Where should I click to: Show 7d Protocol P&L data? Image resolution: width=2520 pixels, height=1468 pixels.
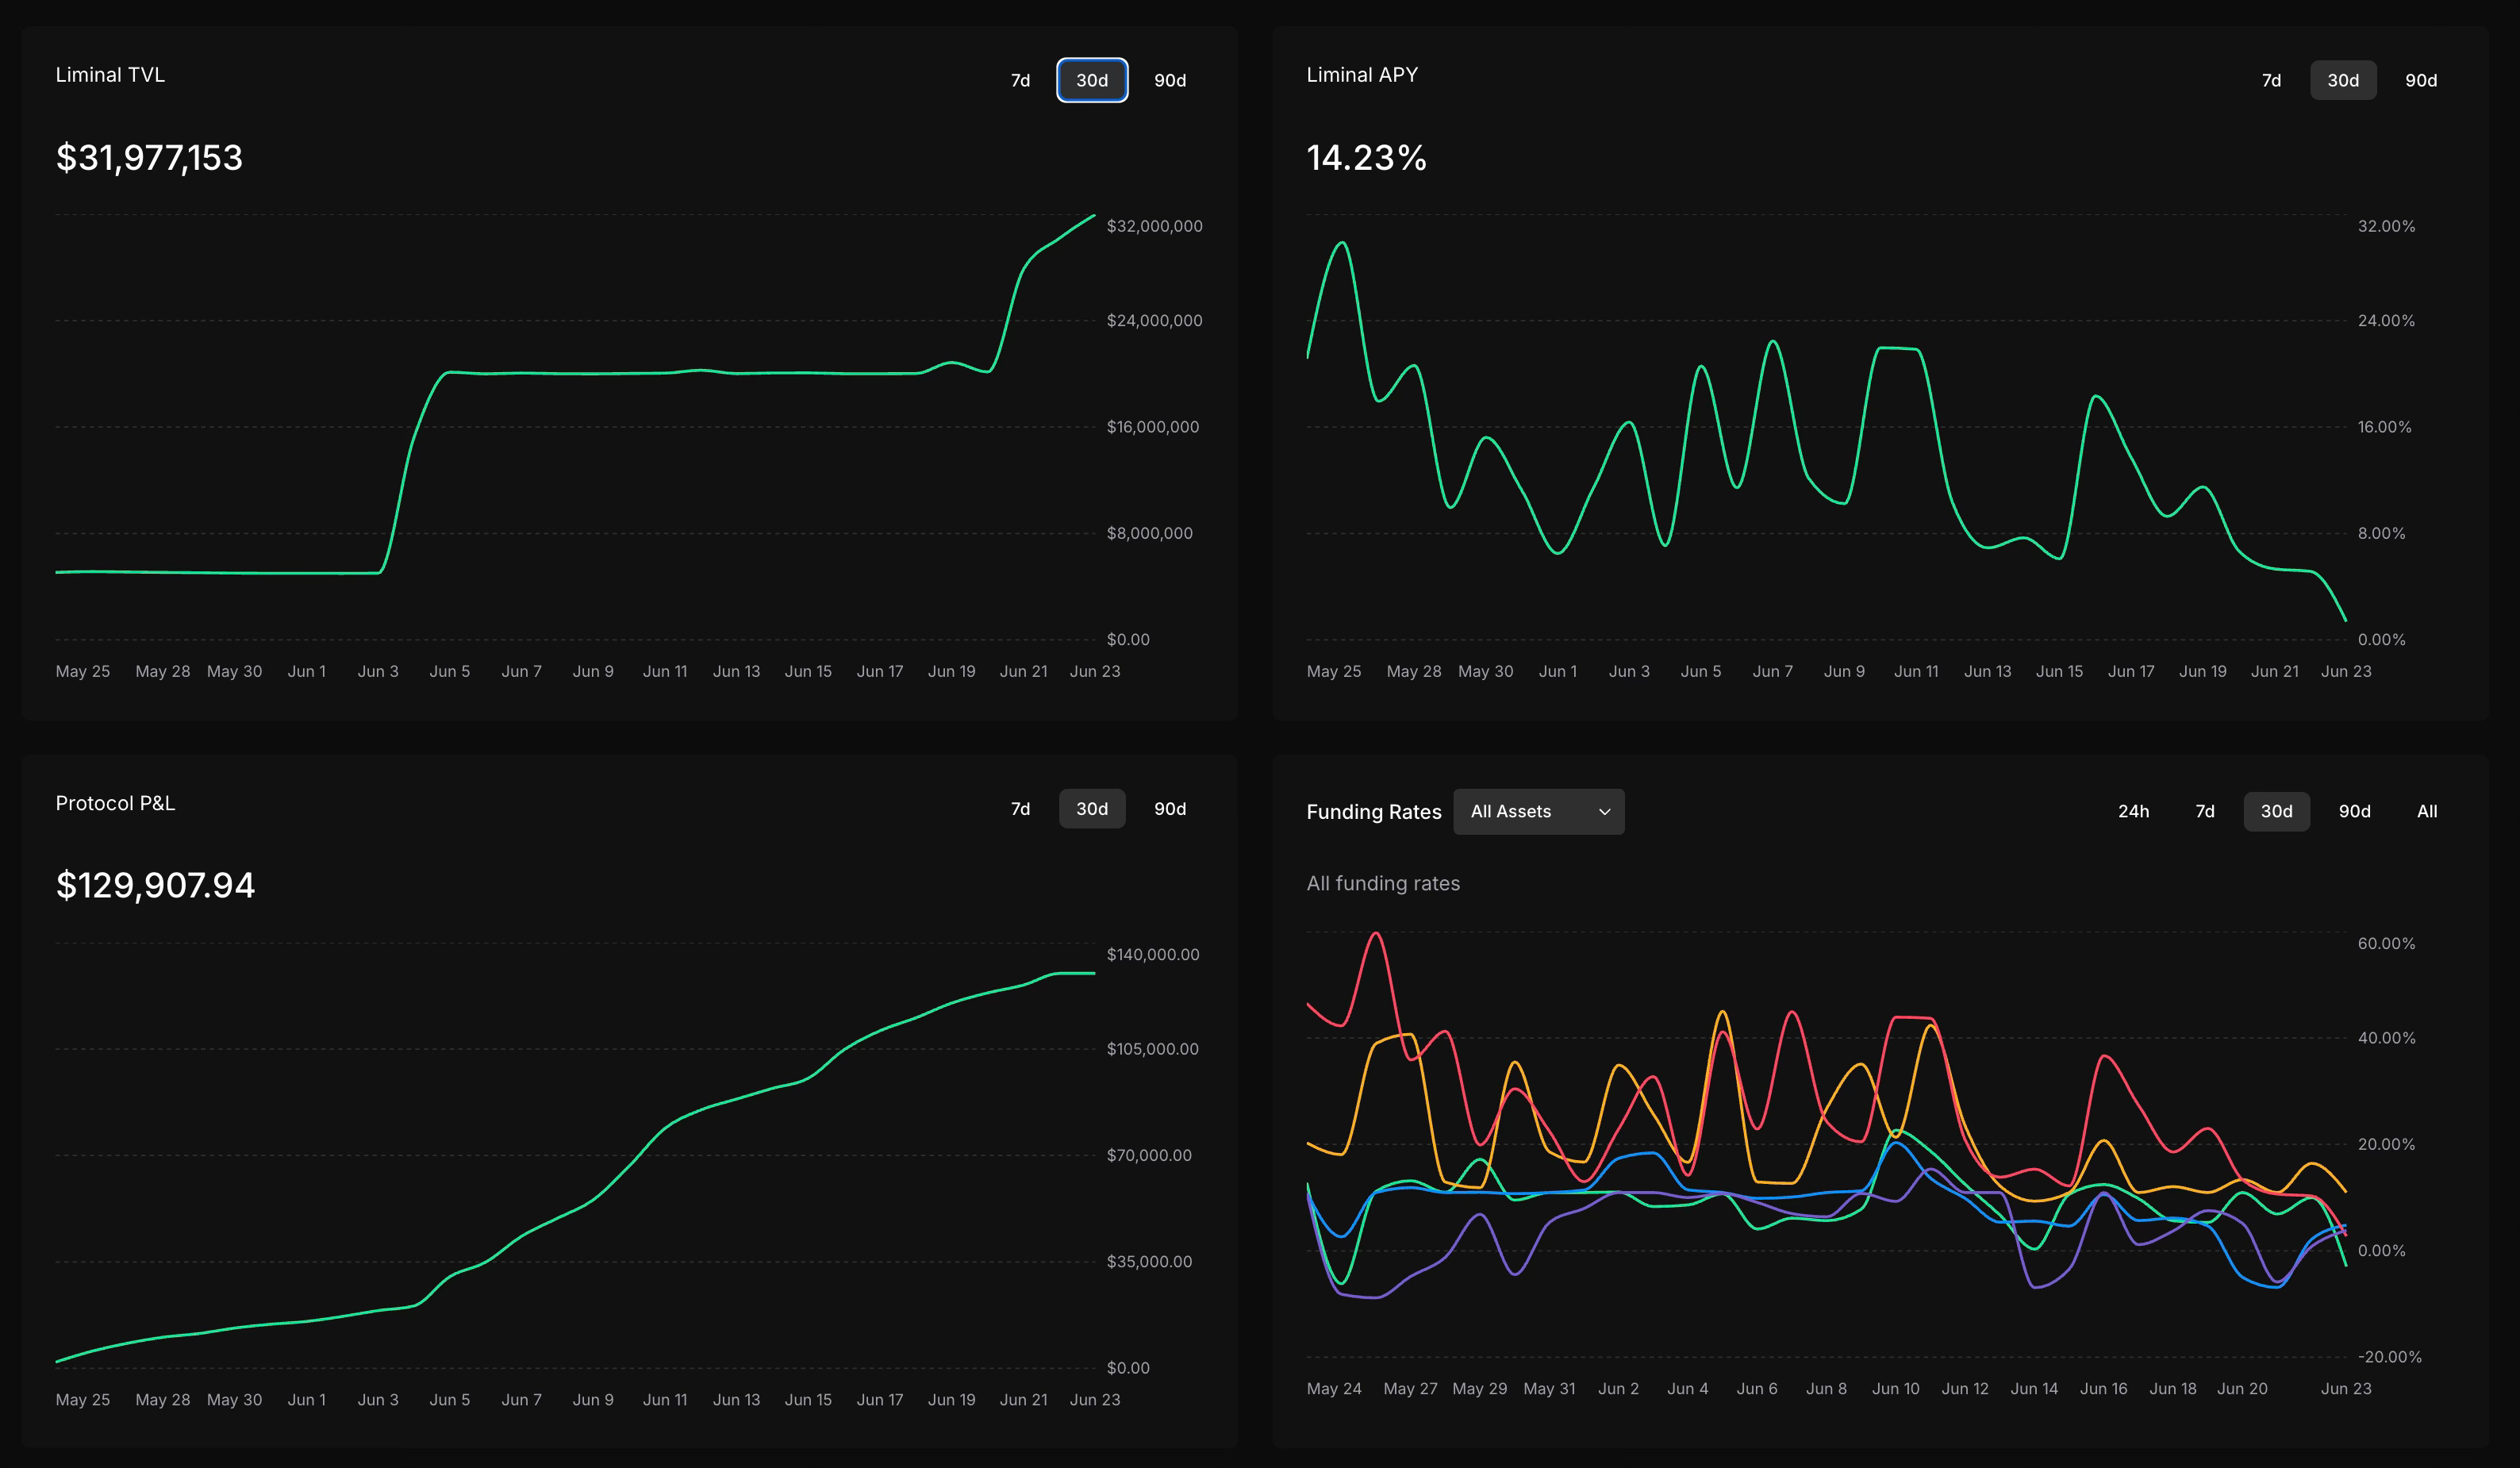click(x=1020, y=808)
